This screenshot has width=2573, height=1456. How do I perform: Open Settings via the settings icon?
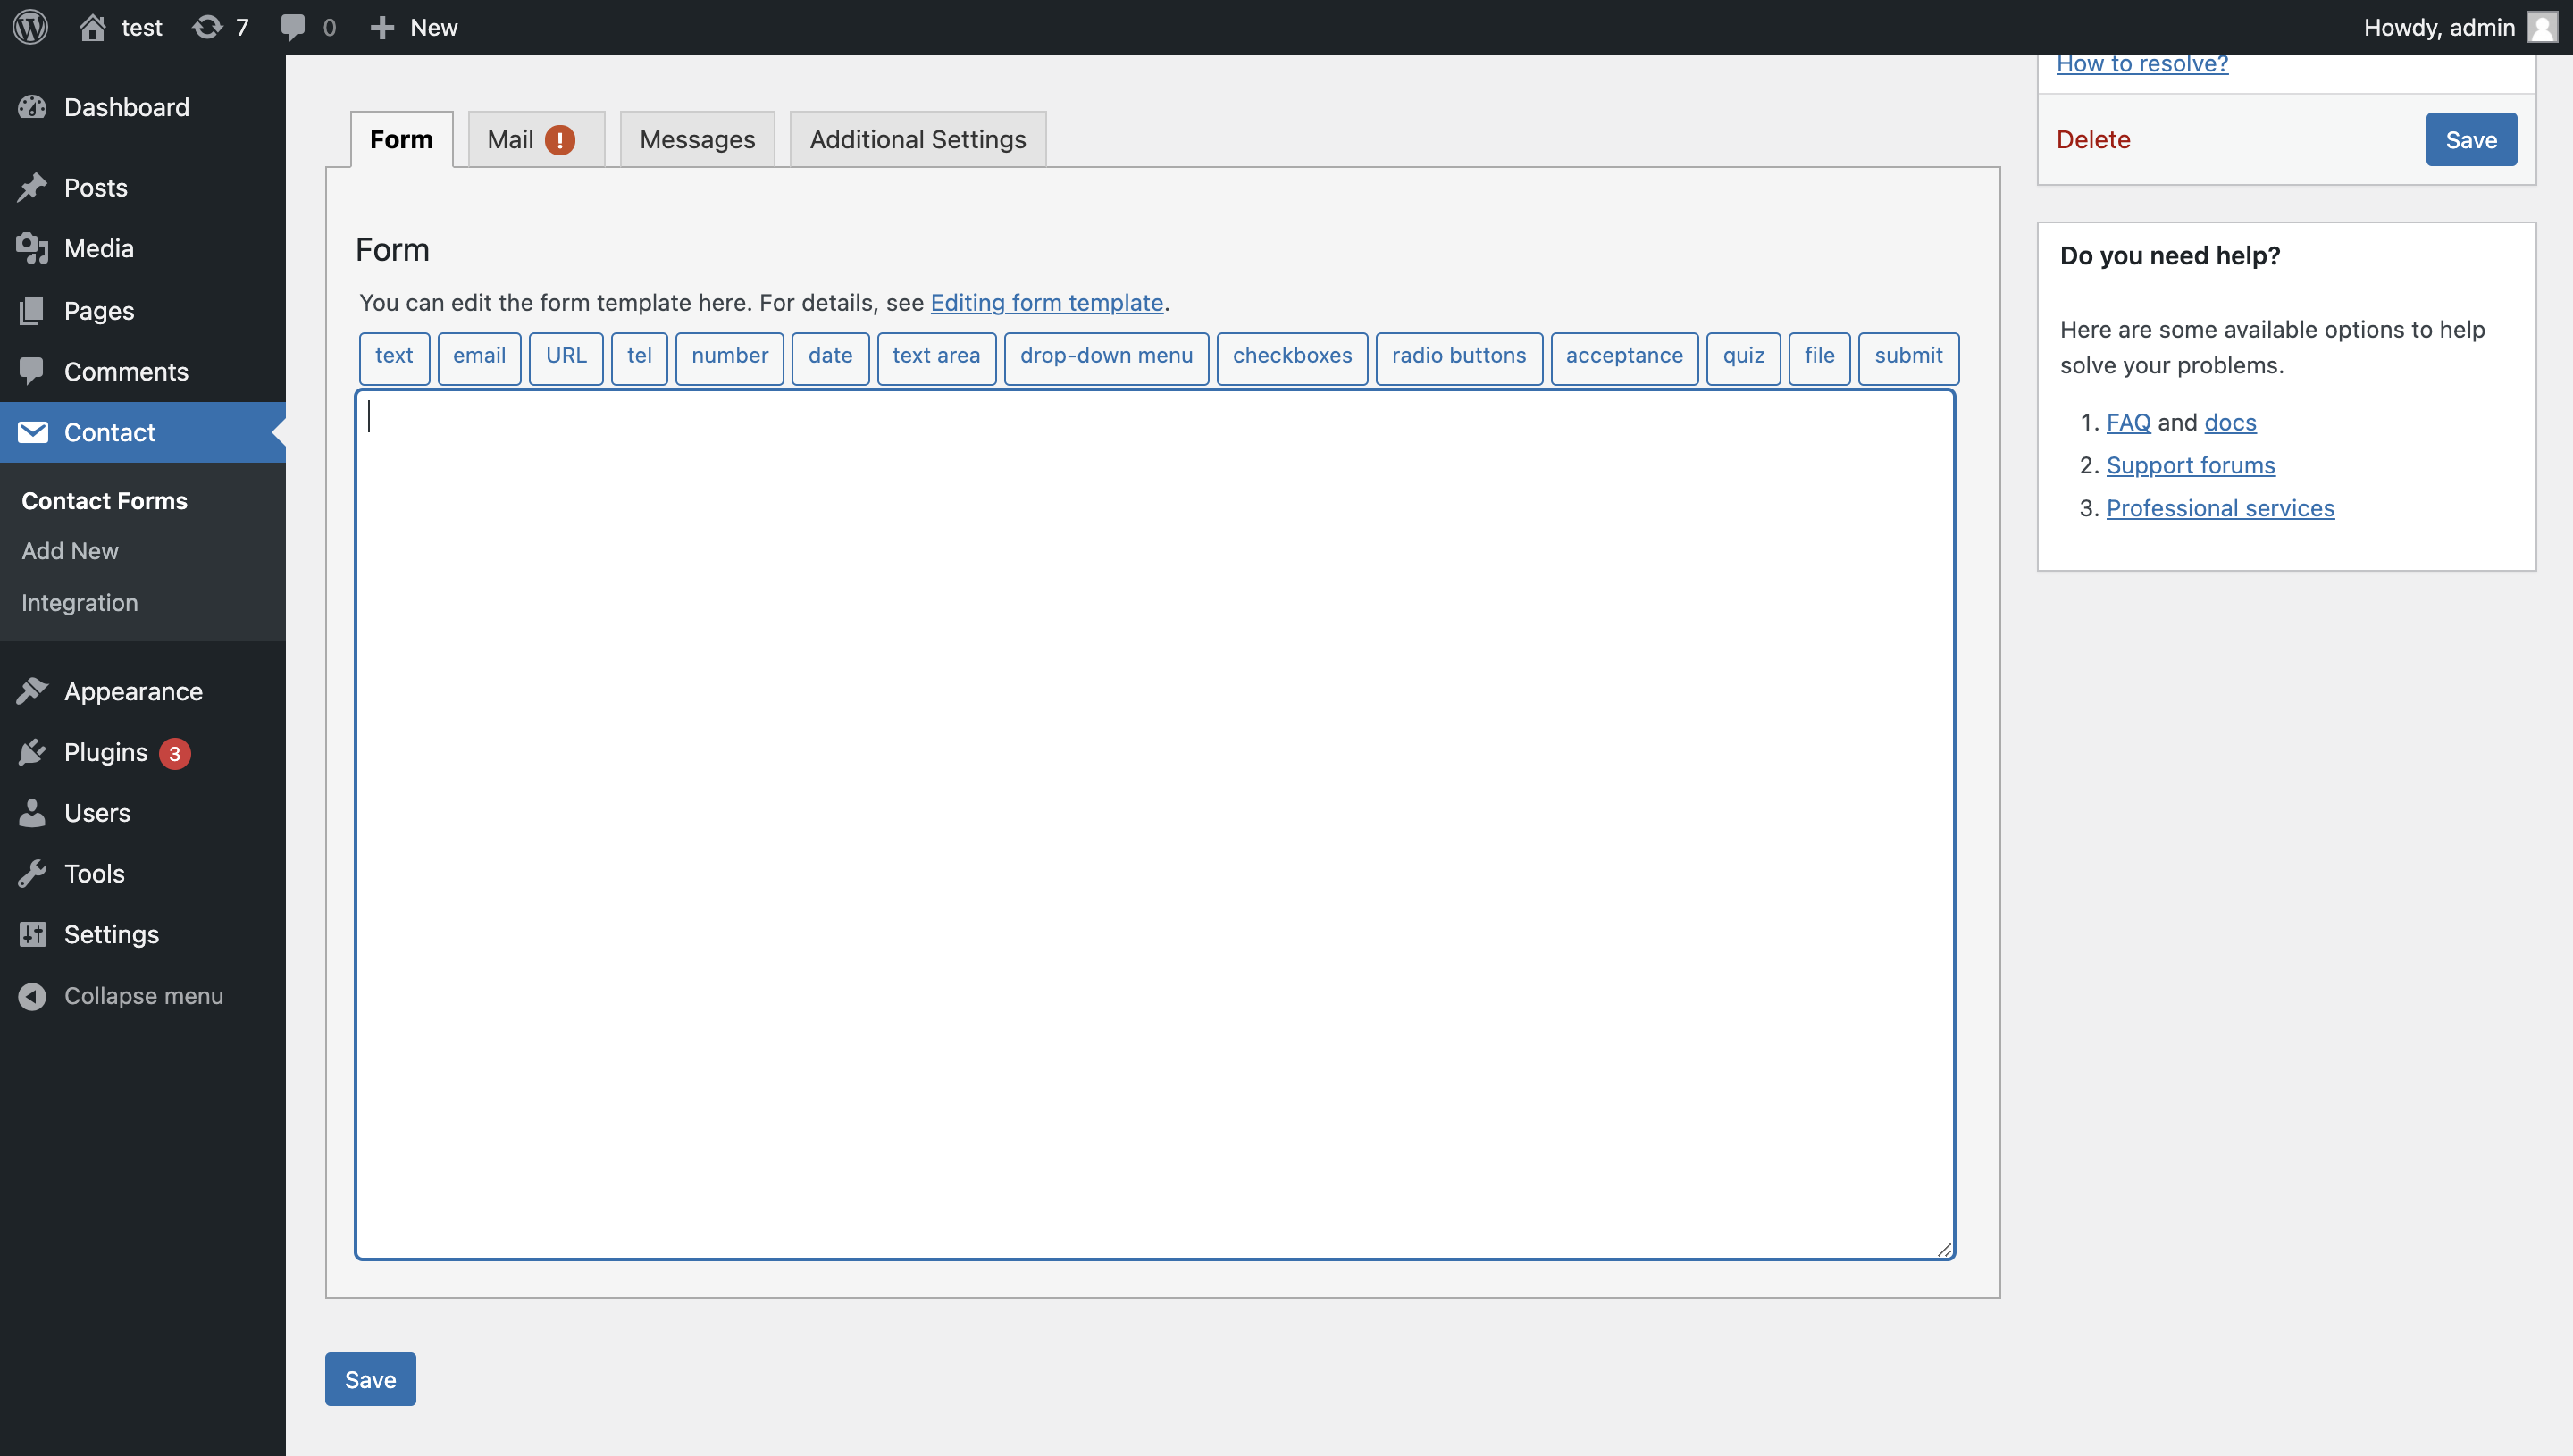tap(33, 934)
